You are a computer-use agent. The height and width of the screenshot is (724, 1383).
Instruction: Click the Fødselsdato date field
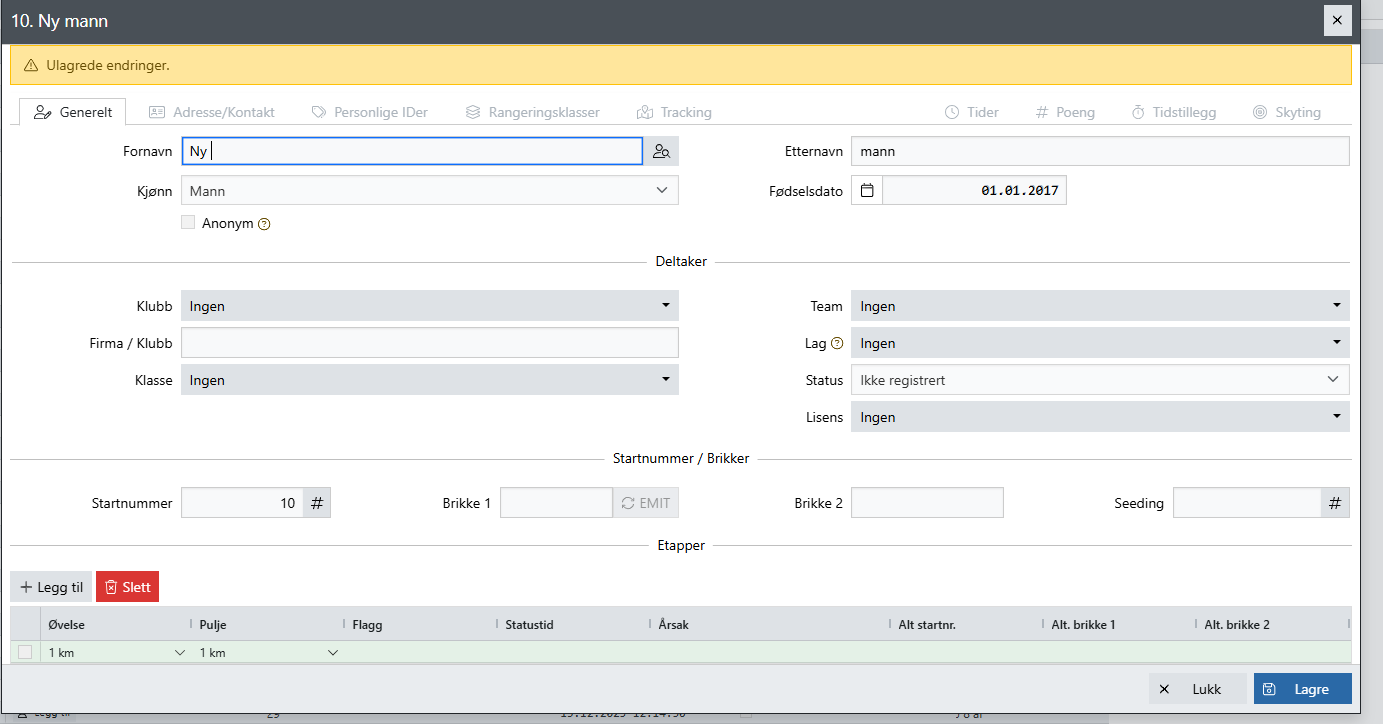pos(974,190)
